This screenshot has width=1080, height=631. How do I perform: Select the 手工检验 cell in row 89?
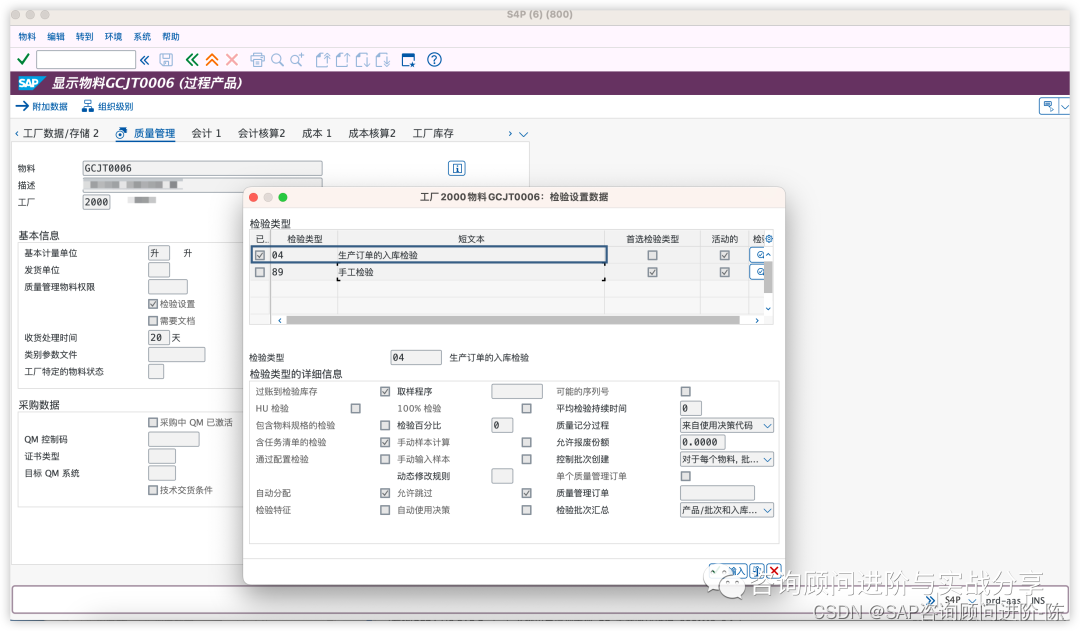471,272
